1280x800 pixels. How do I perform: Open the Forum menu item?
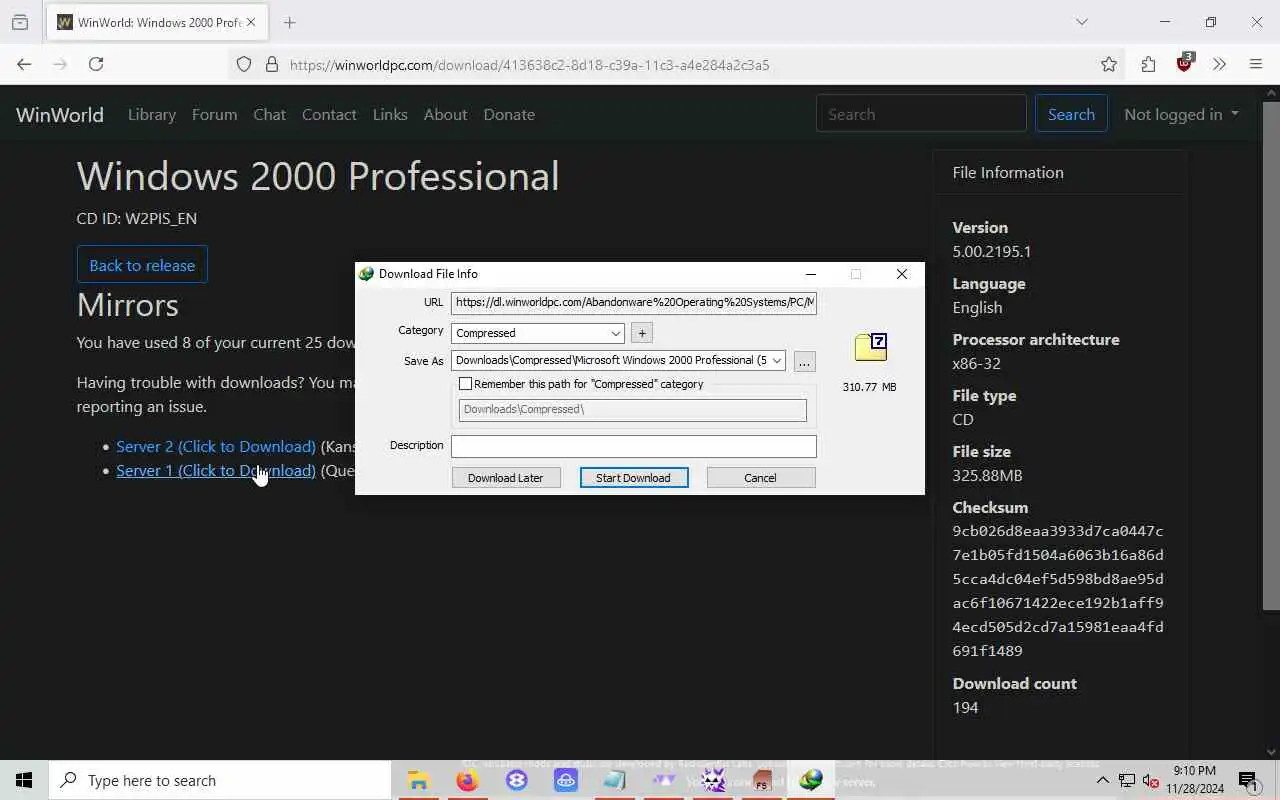tap(214, 114)
